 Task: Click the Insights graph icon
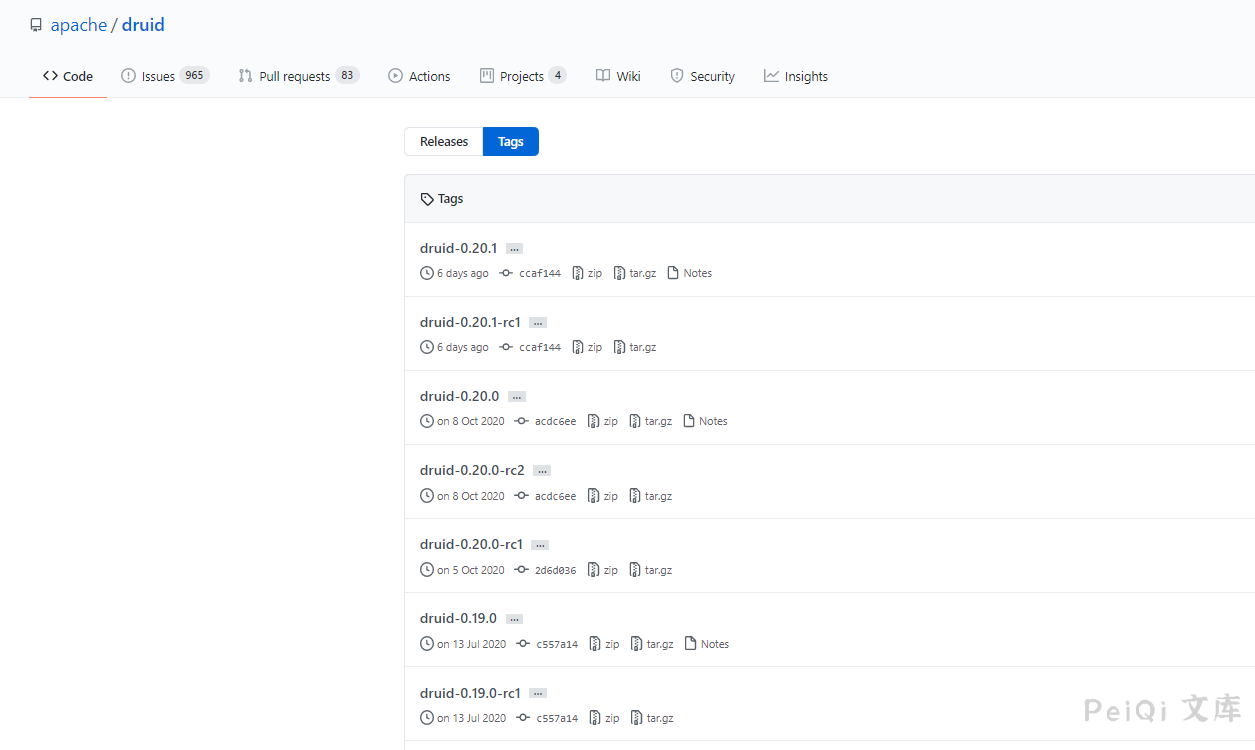click(x=771, y=76)
